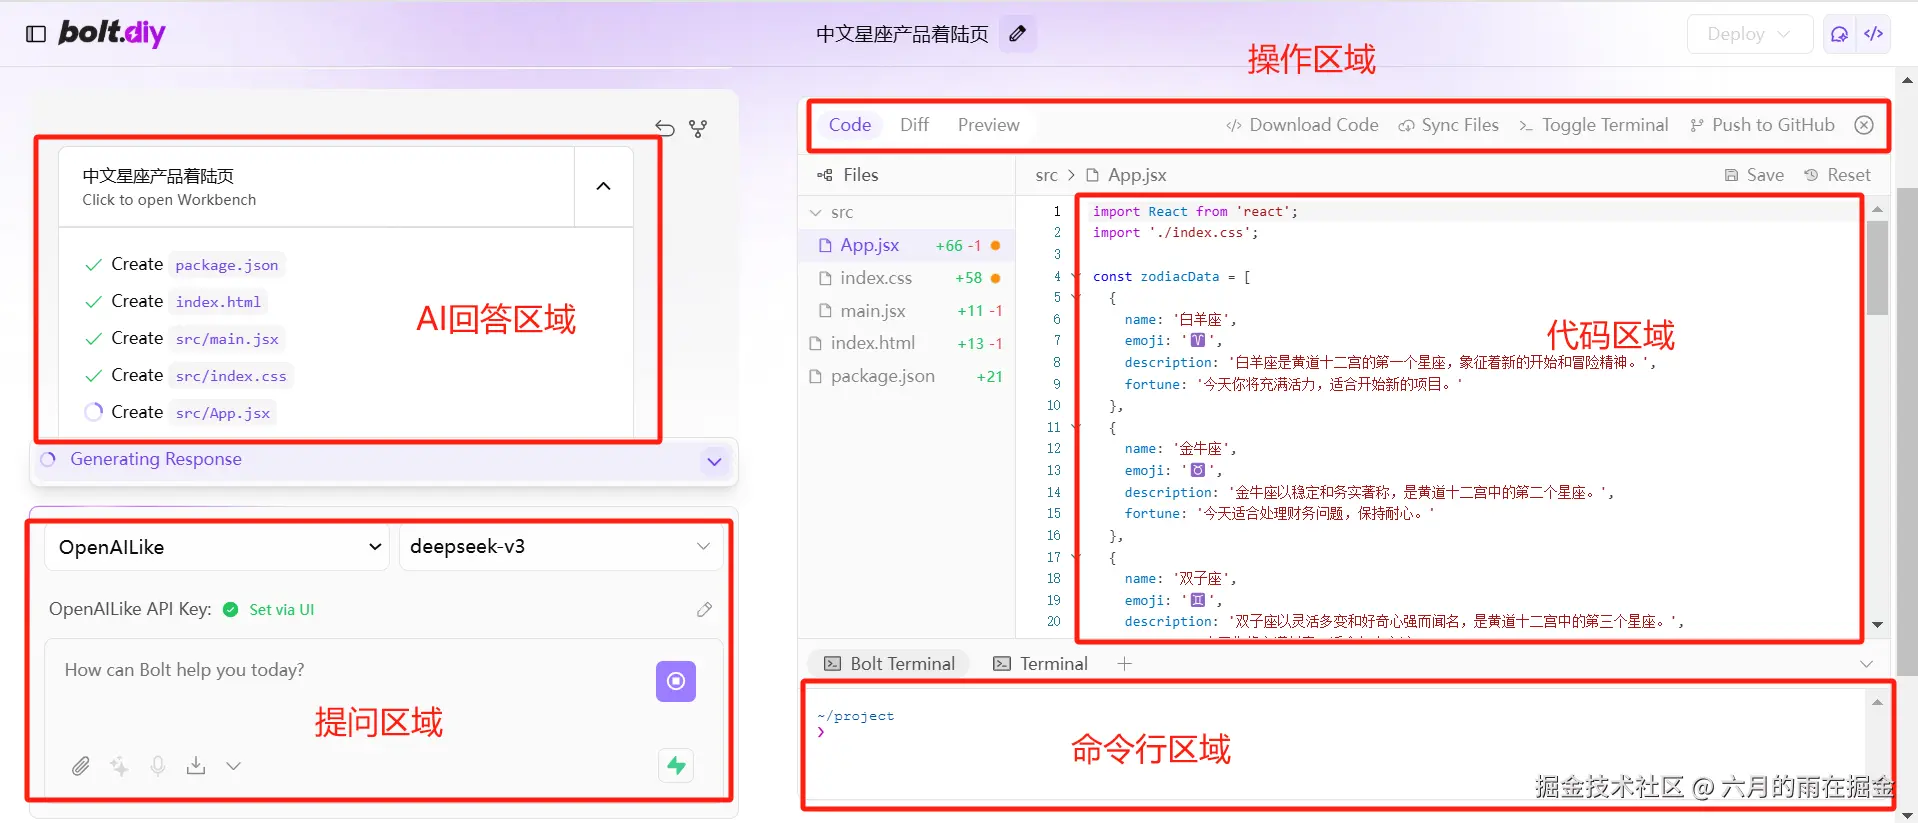Image resolution: width=1918 pixels, height=823 pixels.
Task: Open src/main.jsx from the Create list
Action: coord(227,339)
